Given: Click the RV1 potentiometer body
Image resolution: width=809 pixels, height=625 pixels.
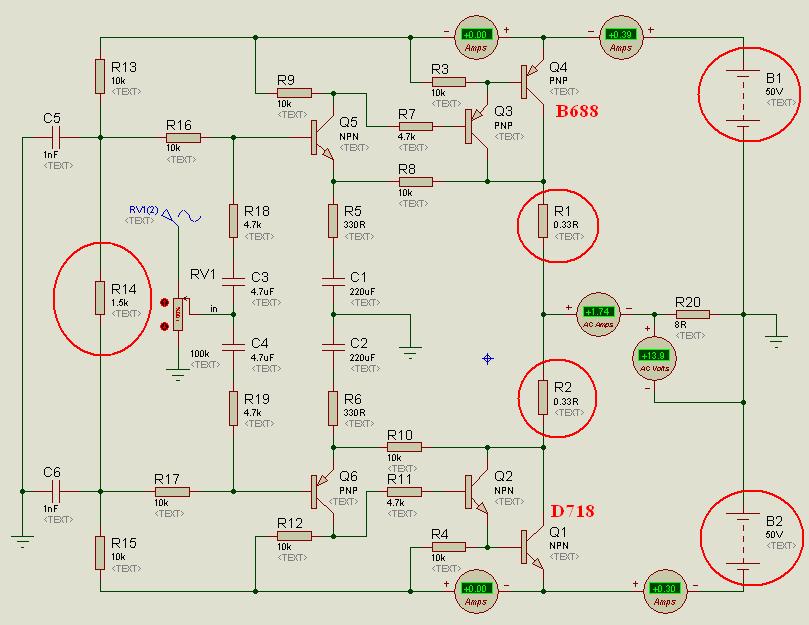Looking at the screenshot, I should point(178,314).
